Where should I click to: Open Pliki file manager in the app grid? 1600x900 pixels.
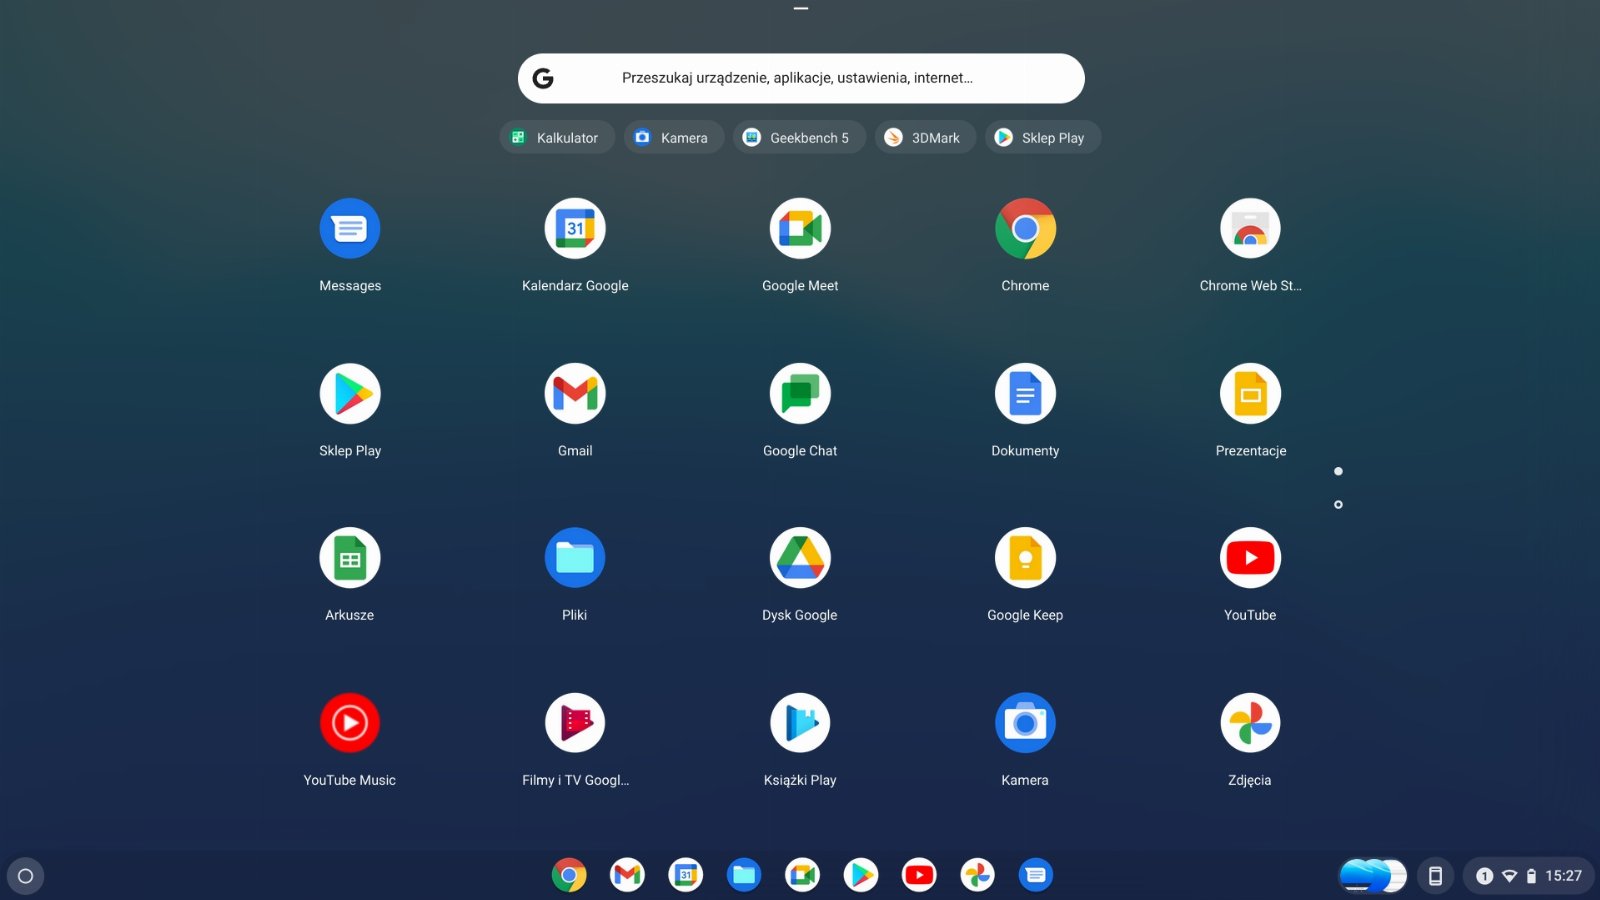[575, 558]
